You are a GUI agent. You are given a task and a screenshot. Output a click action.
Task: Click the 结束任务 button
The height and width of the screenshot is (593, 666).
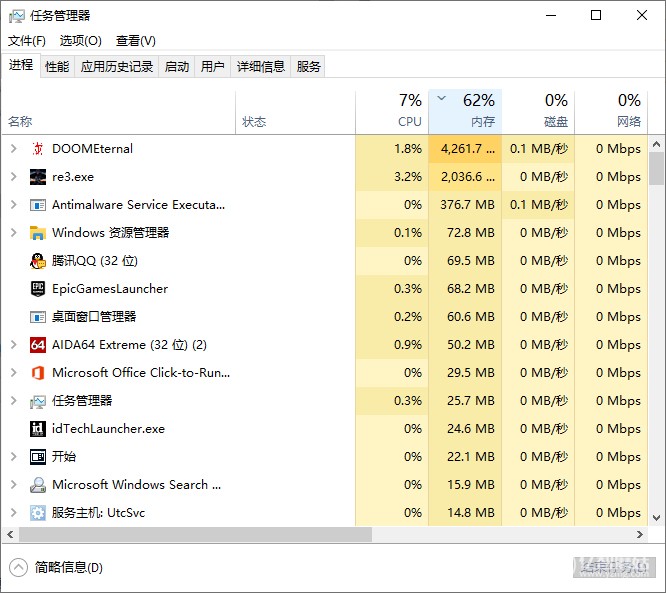[x=614, y=568]
